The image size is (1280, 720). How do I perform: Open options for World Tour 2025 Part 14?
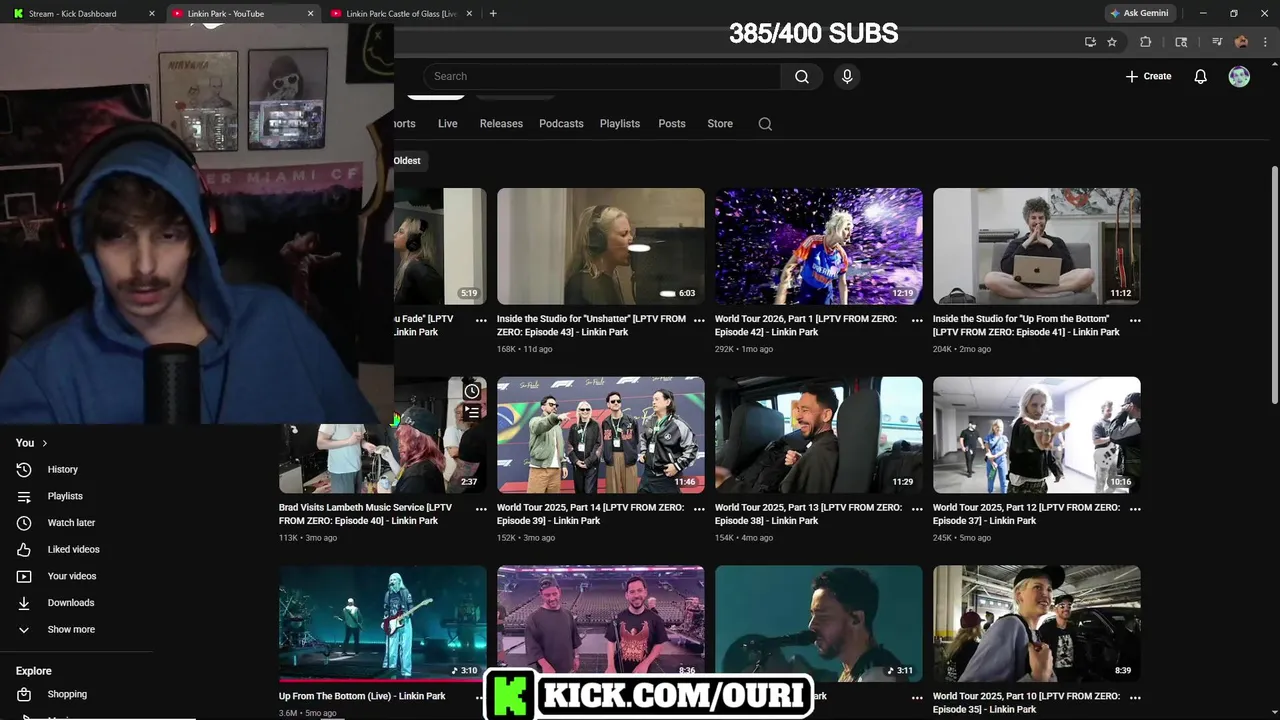699,509
